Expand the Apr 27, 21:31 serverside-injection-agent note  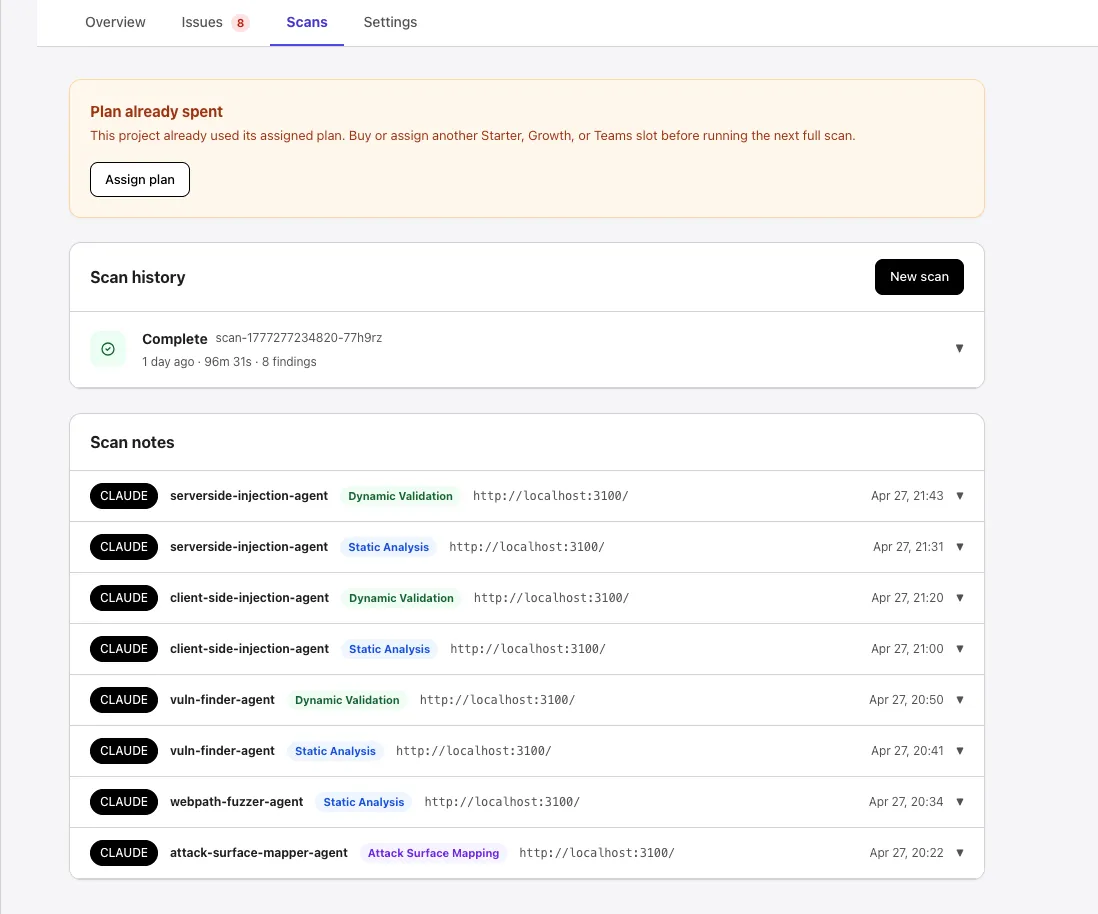tap(959, 547)
